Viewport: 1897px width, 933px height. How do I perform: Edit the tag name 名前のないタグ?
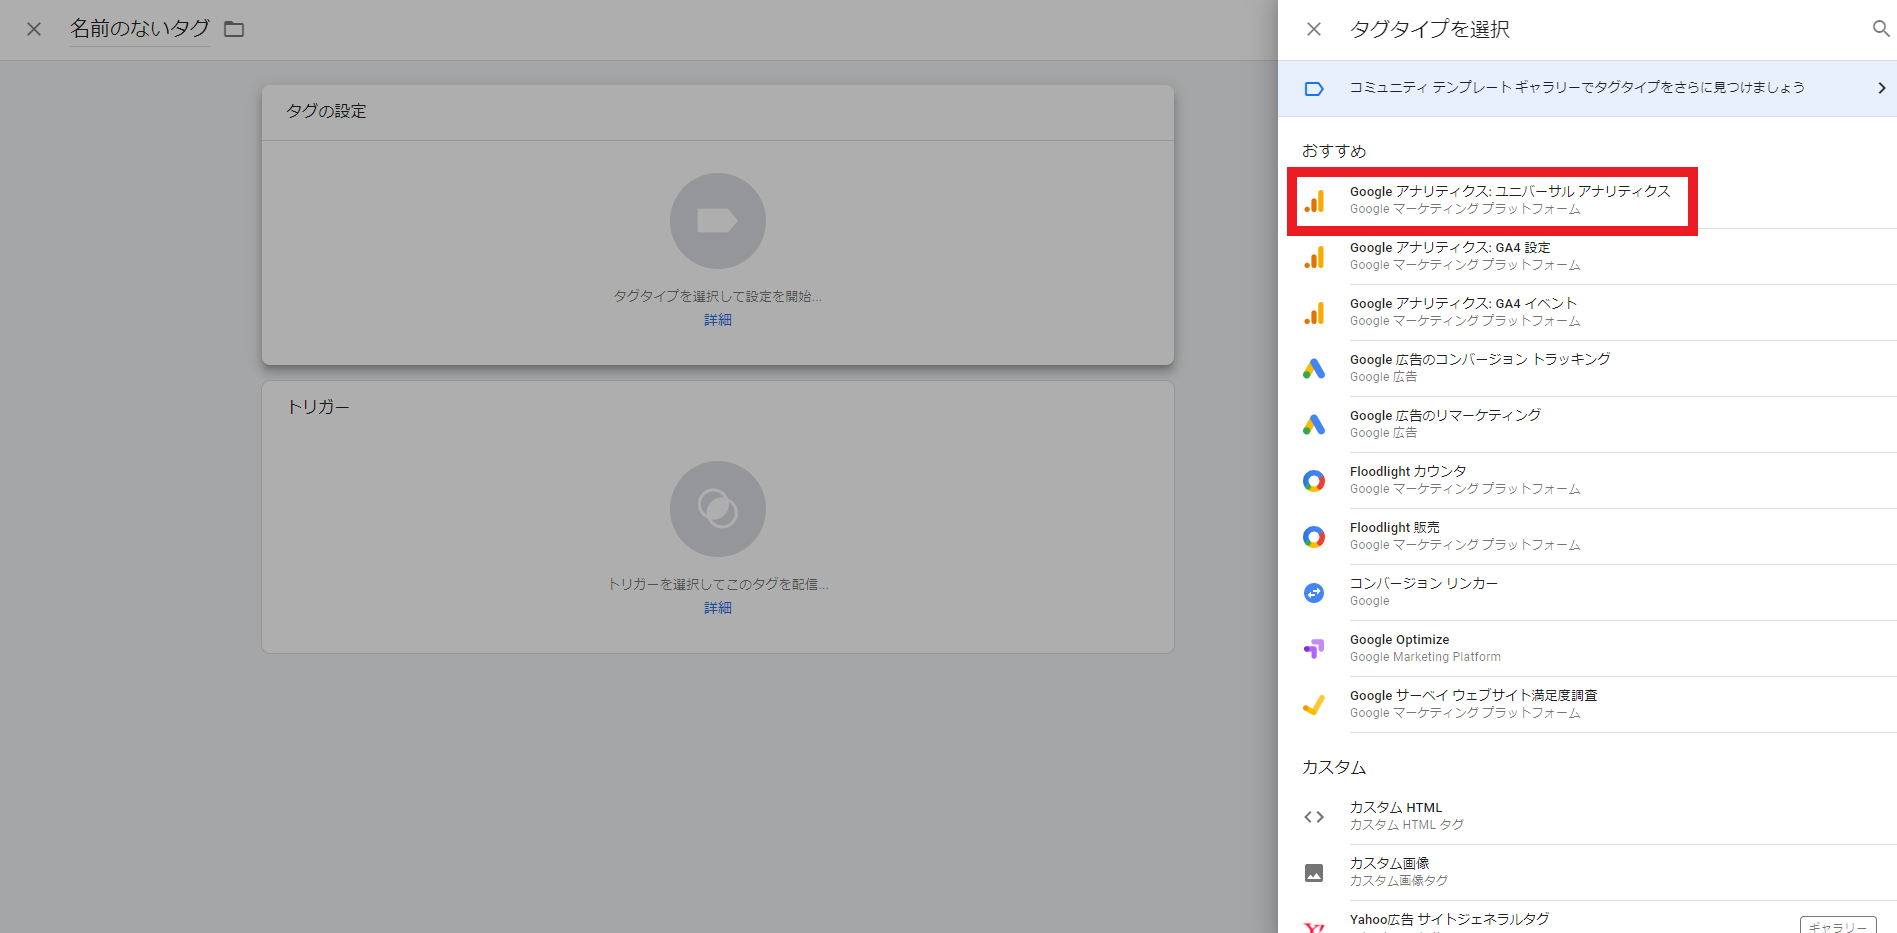[x=140, y=29]
